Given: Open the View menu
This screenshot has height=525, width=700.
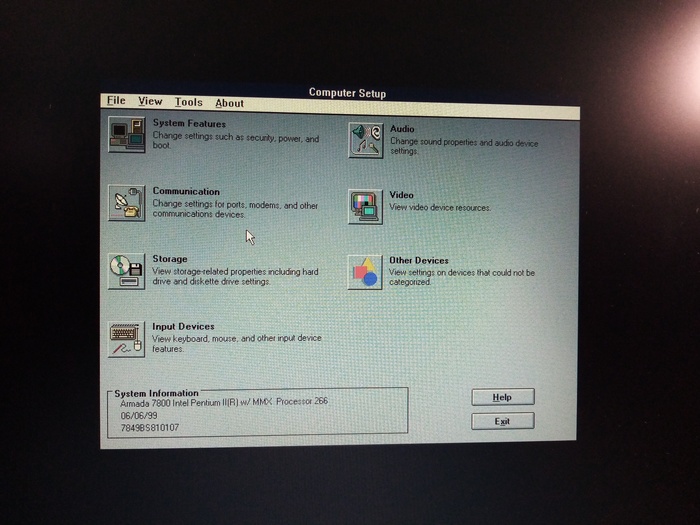Looking at the screenshot, I should coord(150,101).
